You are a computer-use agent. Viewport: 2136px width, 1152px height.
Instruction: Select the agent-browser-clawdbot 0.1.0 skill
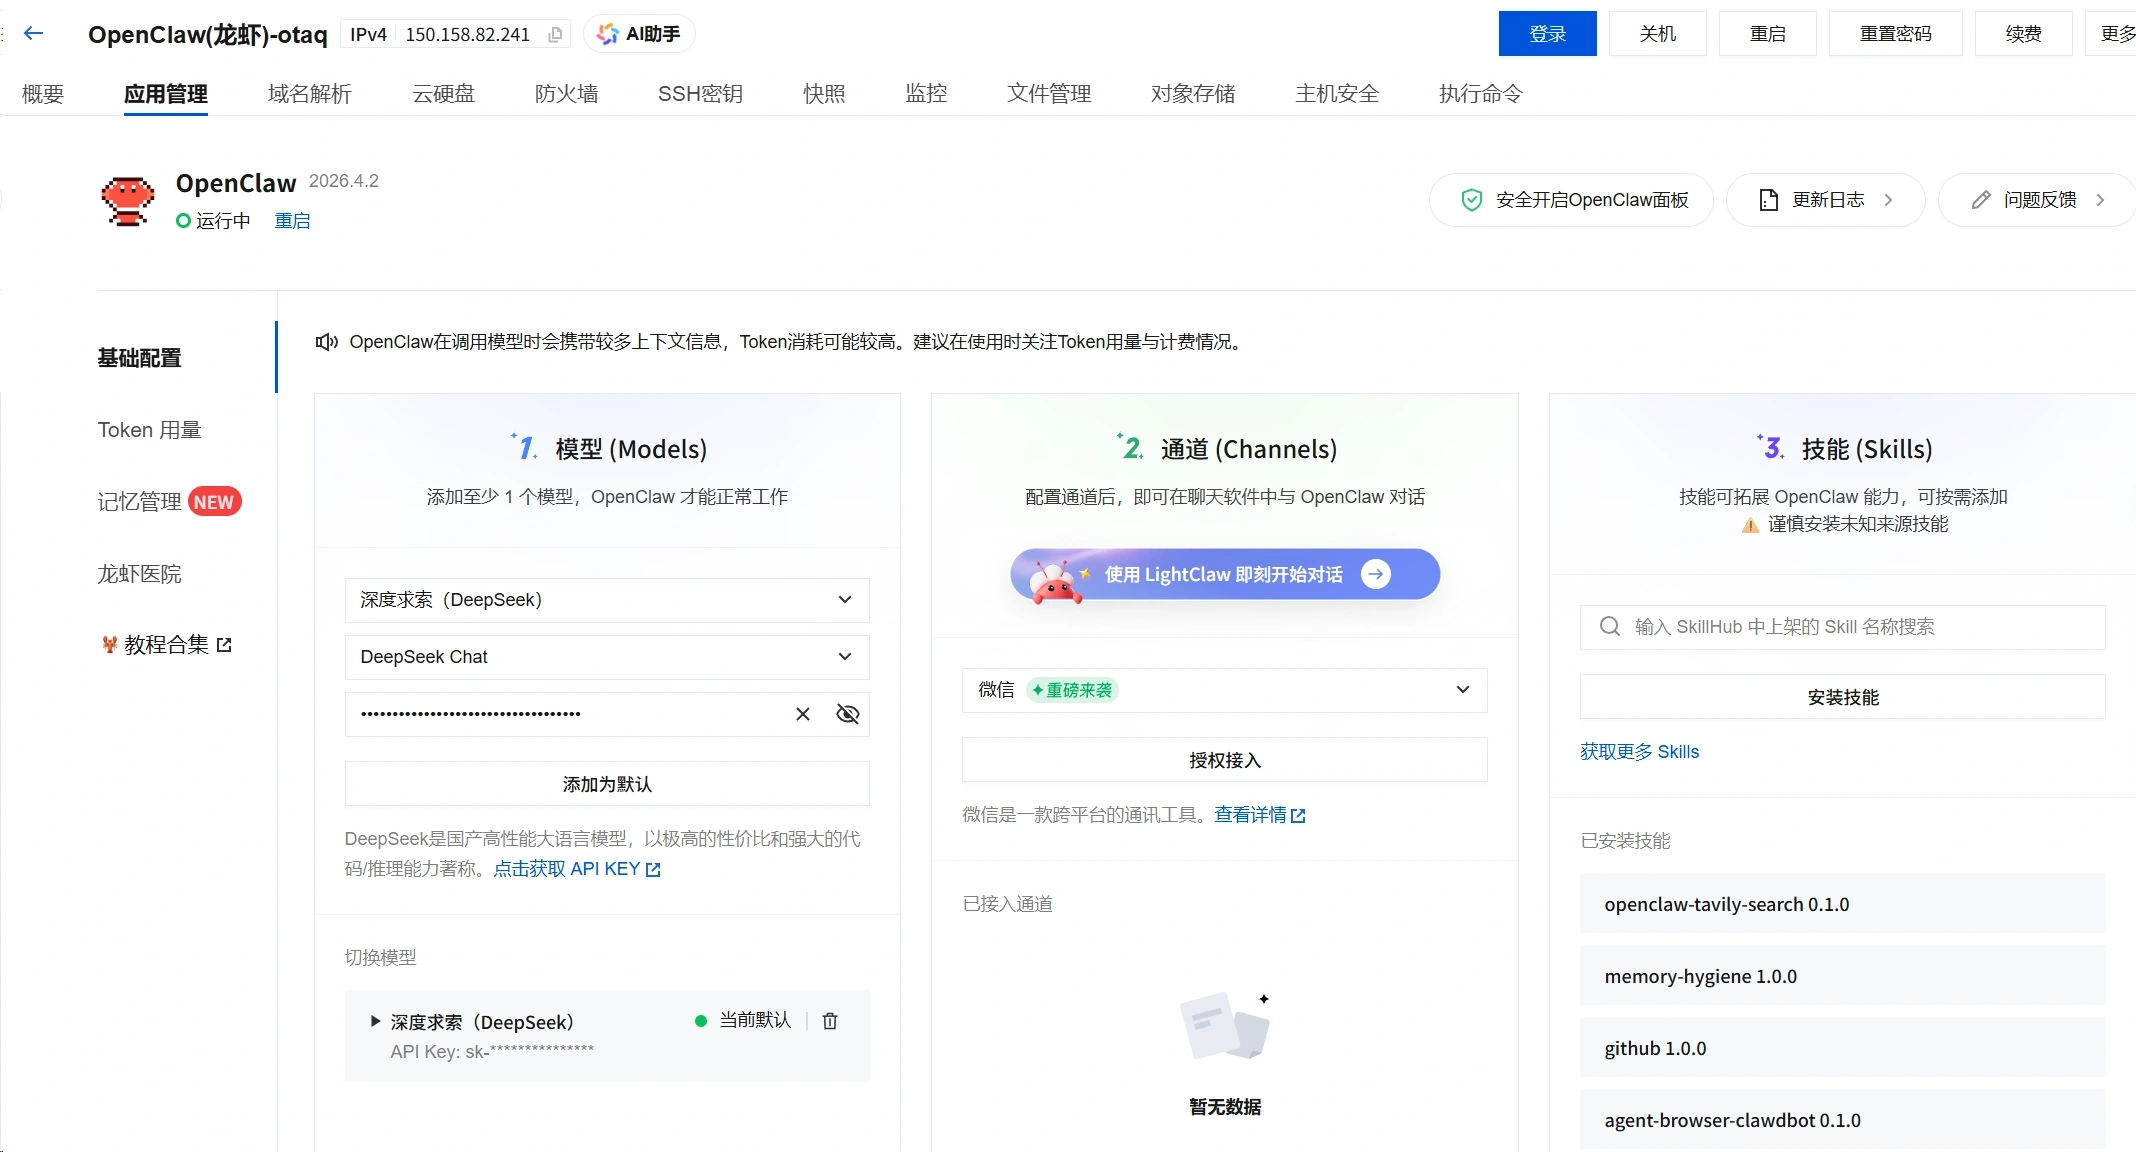pos(1843,1120)
